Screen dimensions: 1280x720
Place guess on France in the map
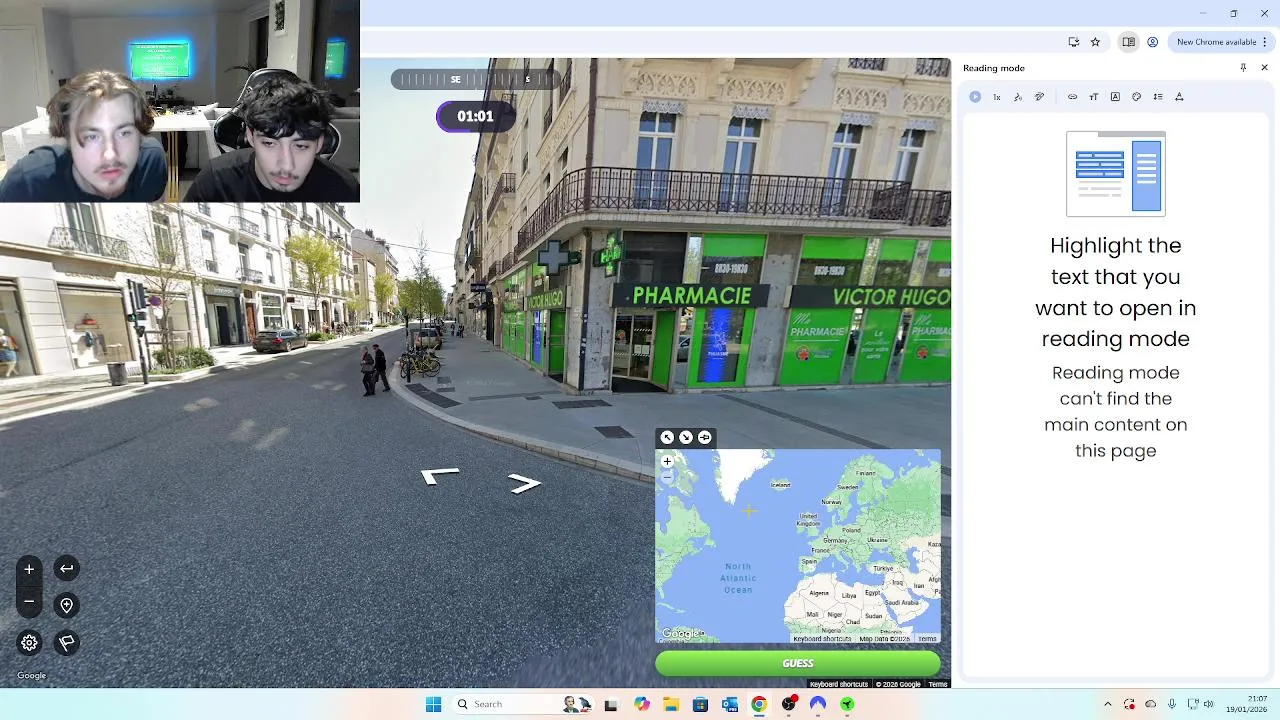pos(820,550)
